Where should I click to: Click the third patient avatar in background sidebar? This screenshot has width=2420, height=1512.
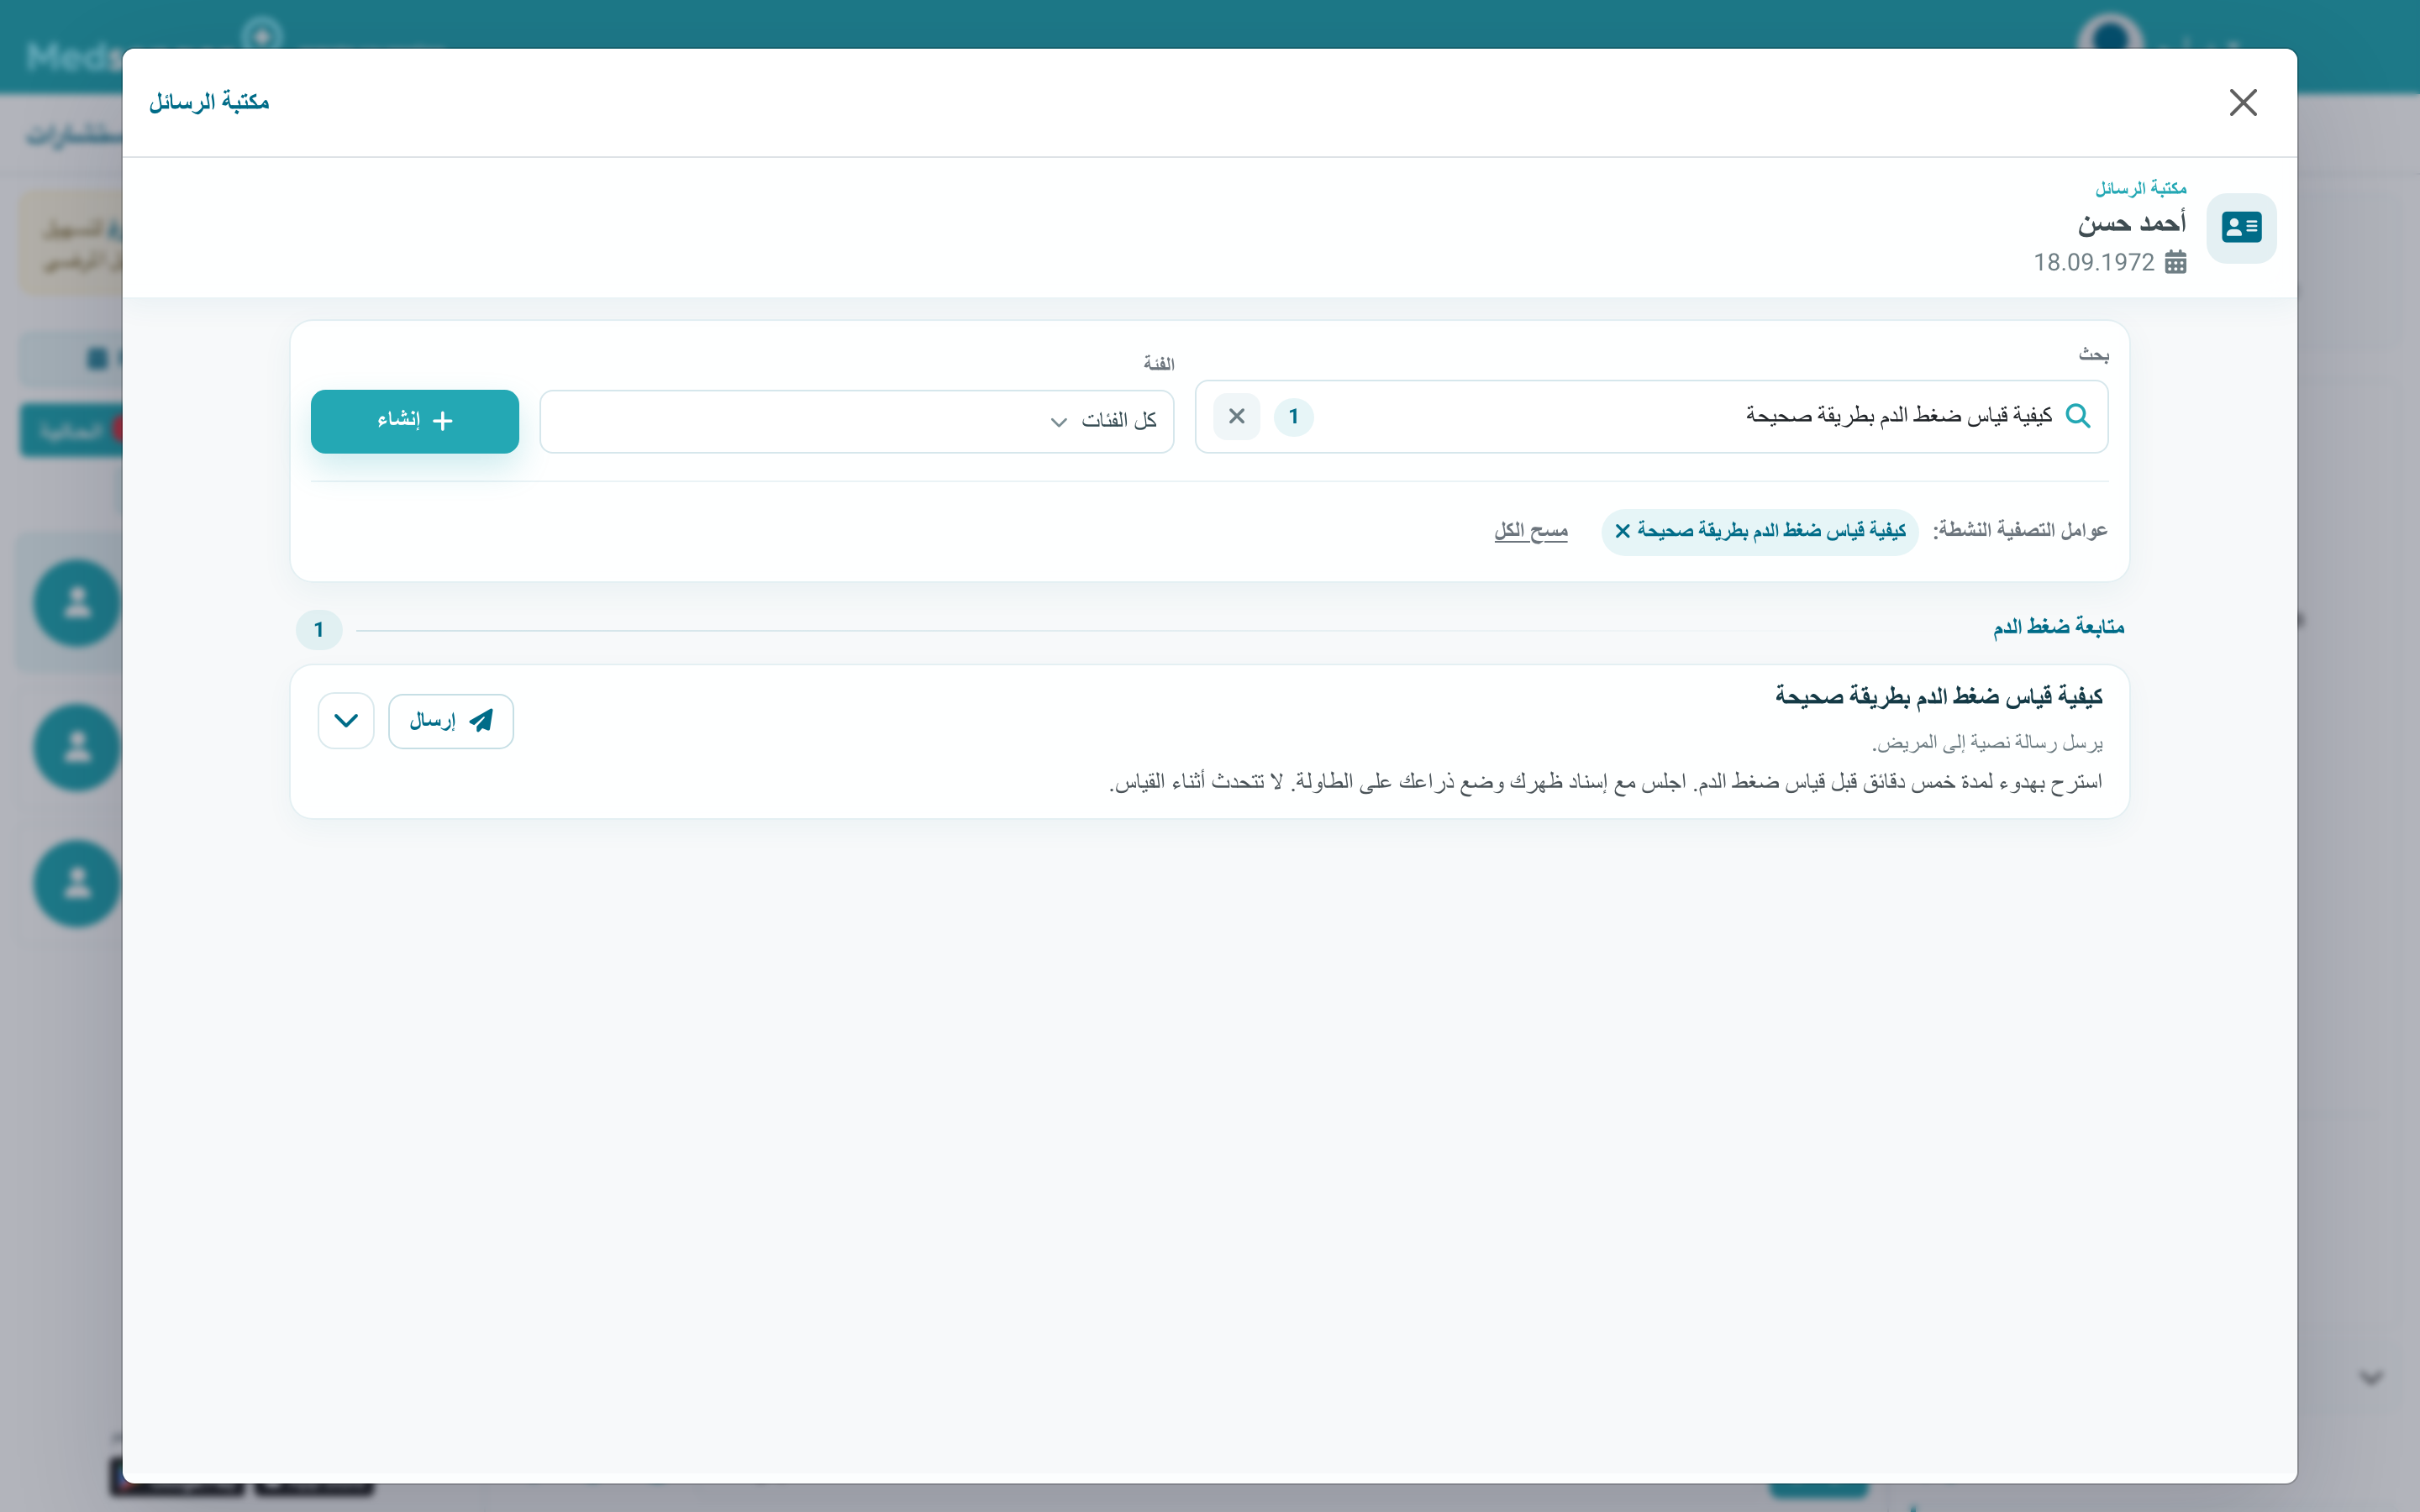78,884
